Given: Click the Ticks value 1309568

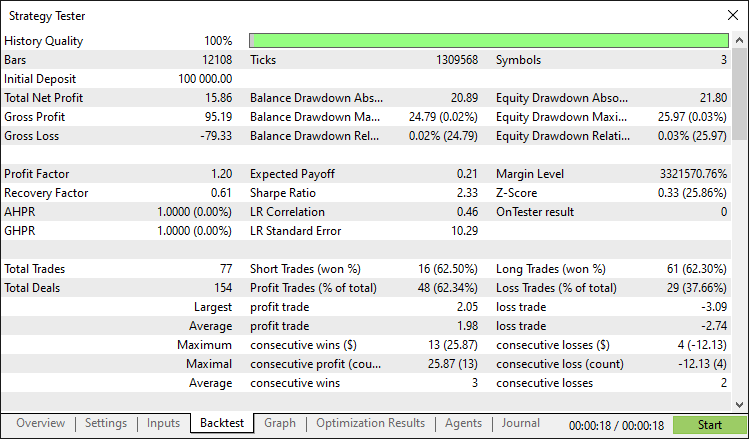Looking at the screenshot, I should click(x=457, y=60).
